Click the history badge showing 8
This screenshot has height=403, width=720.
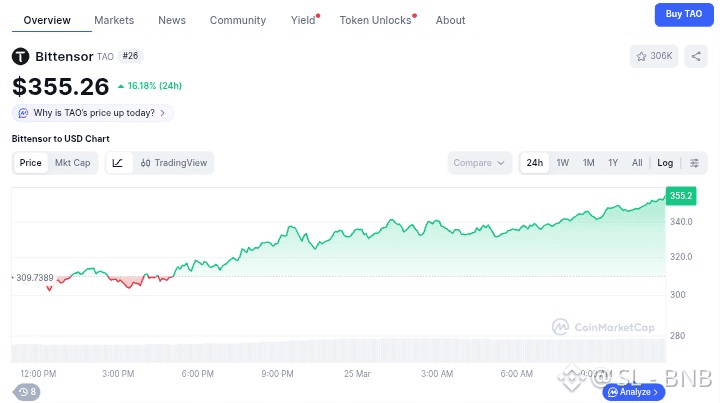(27, 392)
